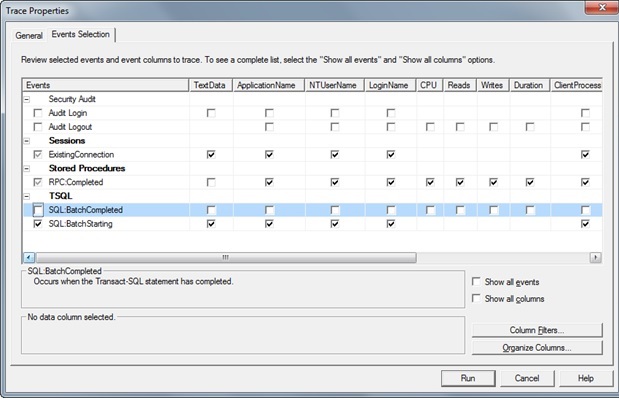
Task: Check Reads for Audit Logout row
Action: click(460, 127)
